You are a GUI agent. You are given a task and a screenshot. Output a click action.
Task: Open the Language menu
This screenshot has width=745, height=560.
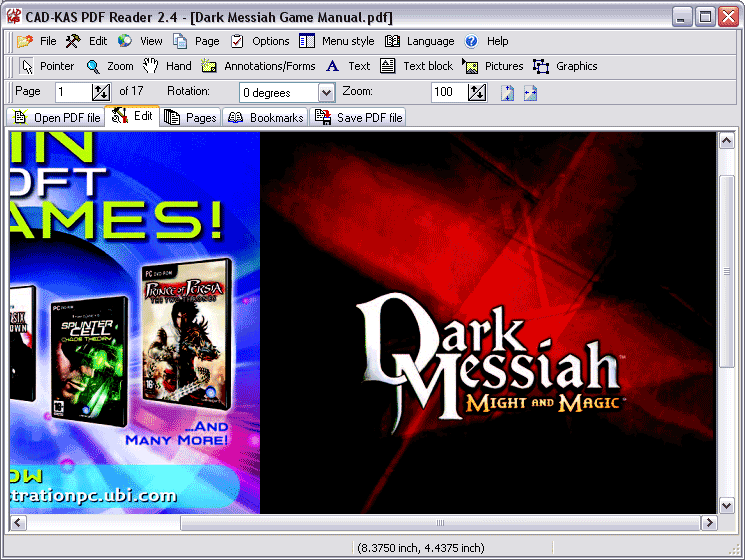pos(430,41)
